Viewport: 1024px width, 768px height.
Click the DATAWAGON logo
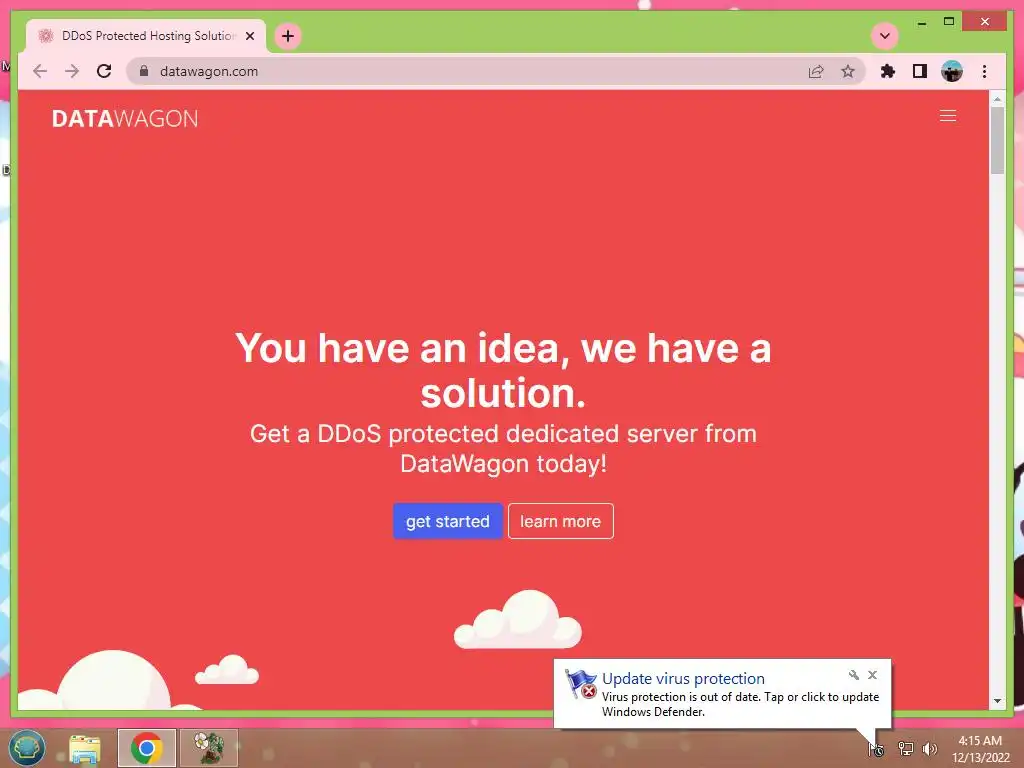[125, 118]
